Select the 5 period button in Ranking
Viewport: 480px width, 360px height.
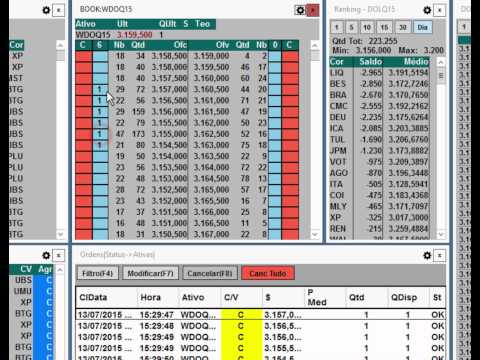click(x=351, y=27)
